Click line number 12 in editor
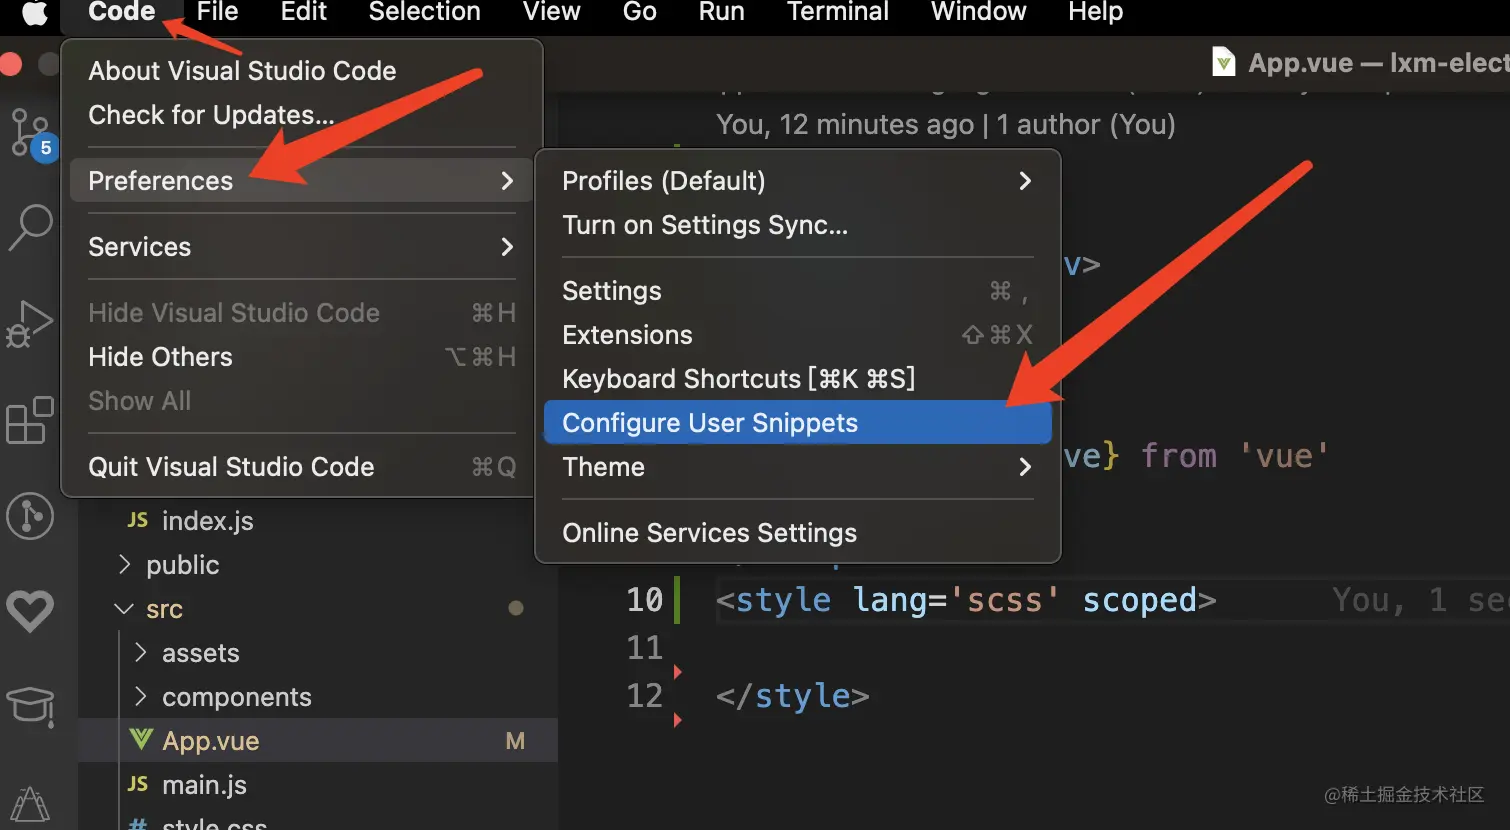 (x=645, y=696)
